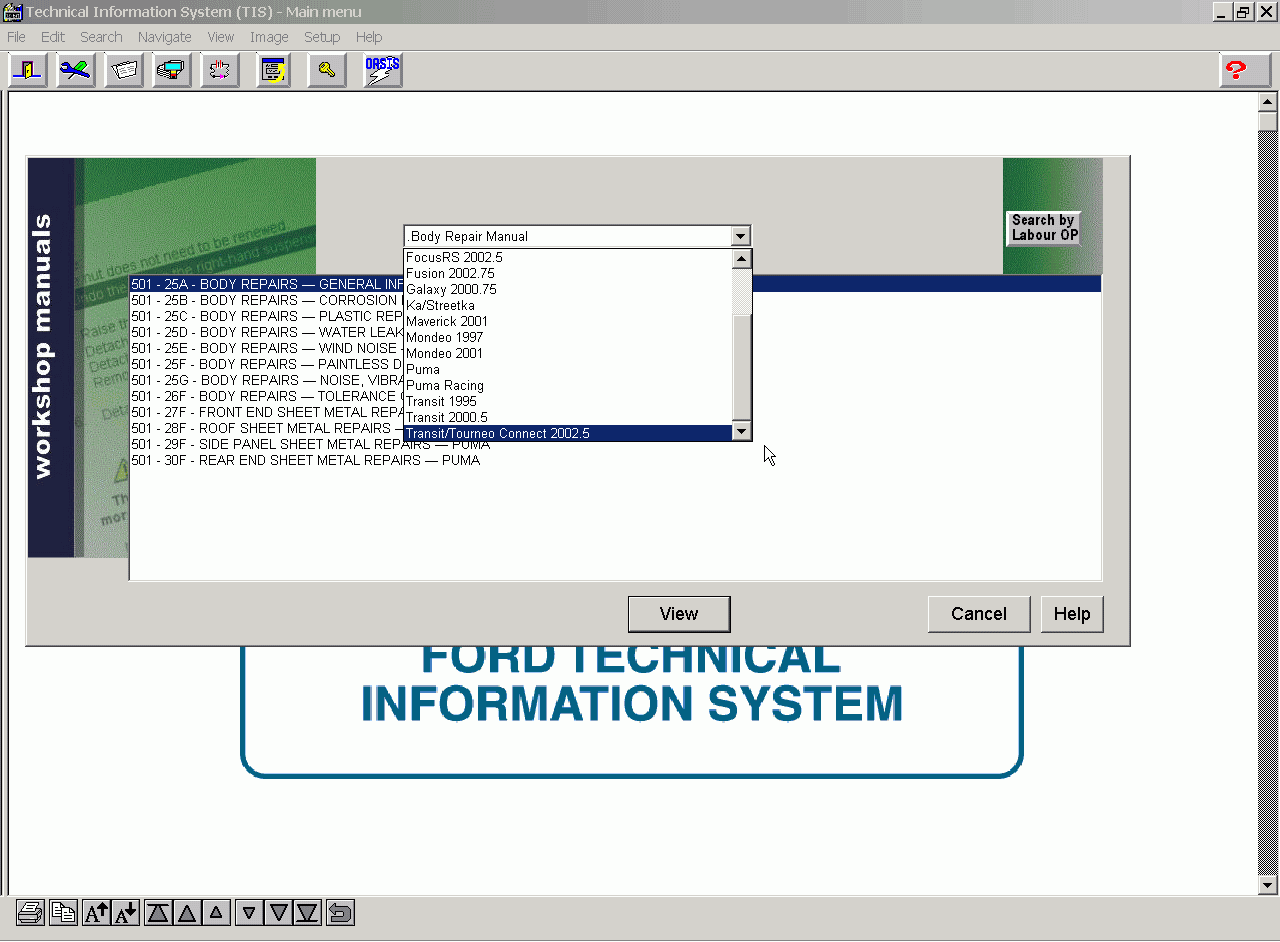Select Mondeo 2001 from vehicle list
Screen dimensions: 1280x942
(x=444, y=353)
